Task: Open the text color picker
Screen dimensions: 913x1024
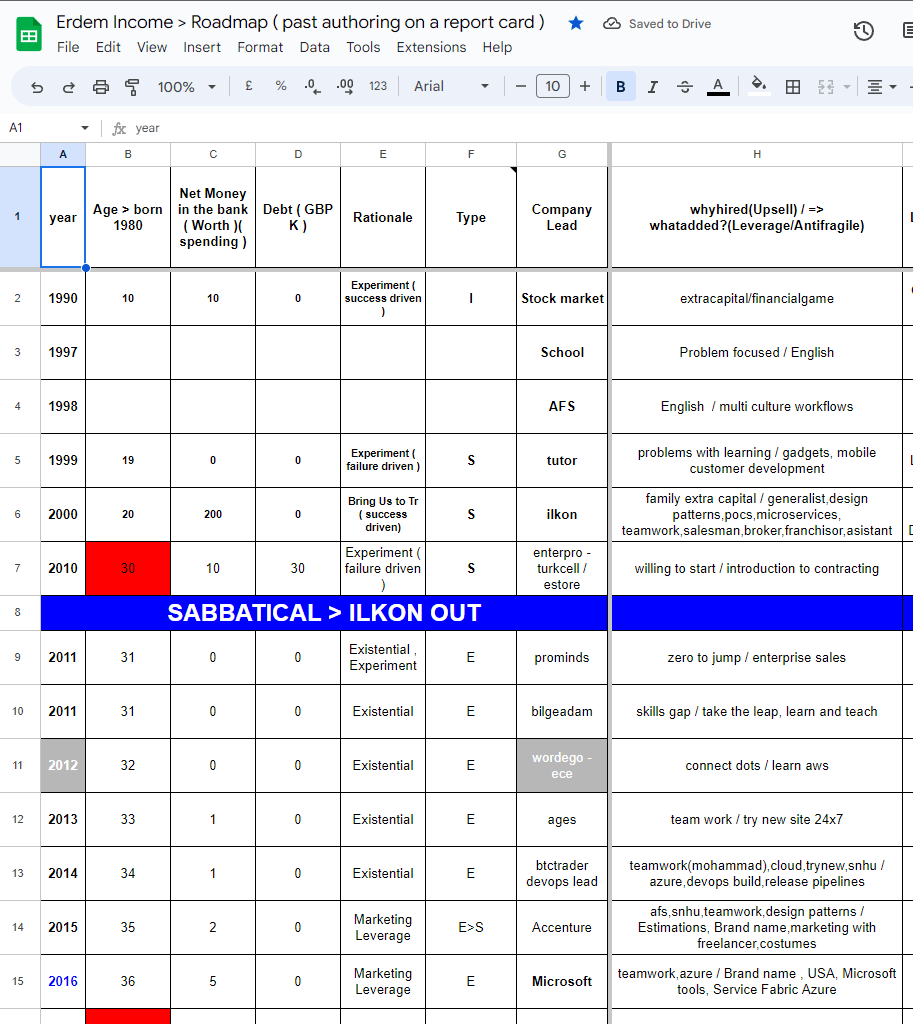Action: pos(718,86)
